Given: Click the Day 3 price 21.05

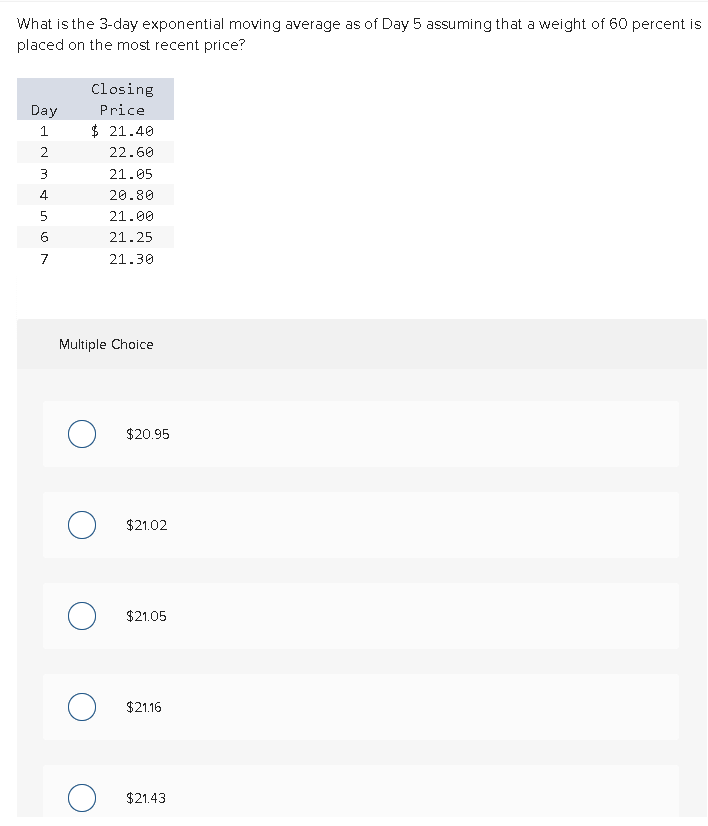Looking at the screenshot, I should point(131,174).
